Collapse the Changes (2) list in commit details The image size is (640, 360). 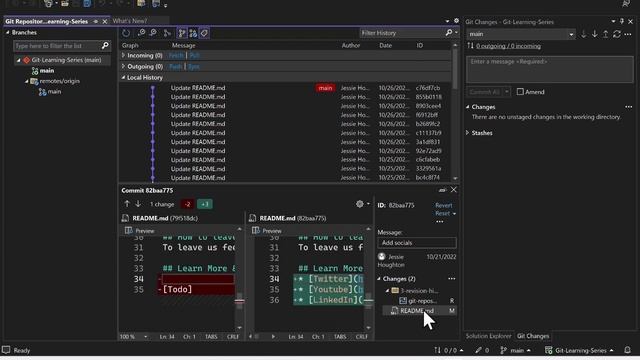[379, 279]
